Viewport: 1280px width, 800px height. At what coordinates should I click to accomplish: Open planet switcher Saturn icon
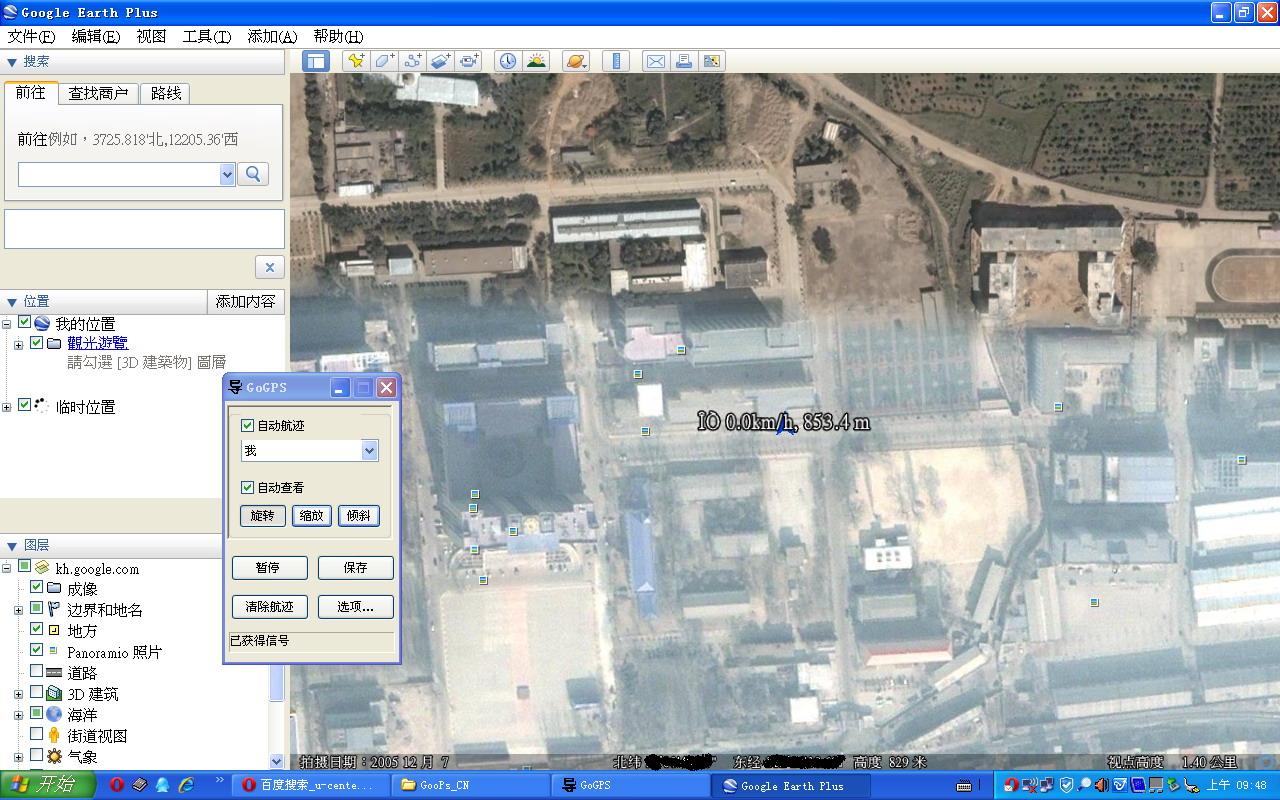click(576, 61)
